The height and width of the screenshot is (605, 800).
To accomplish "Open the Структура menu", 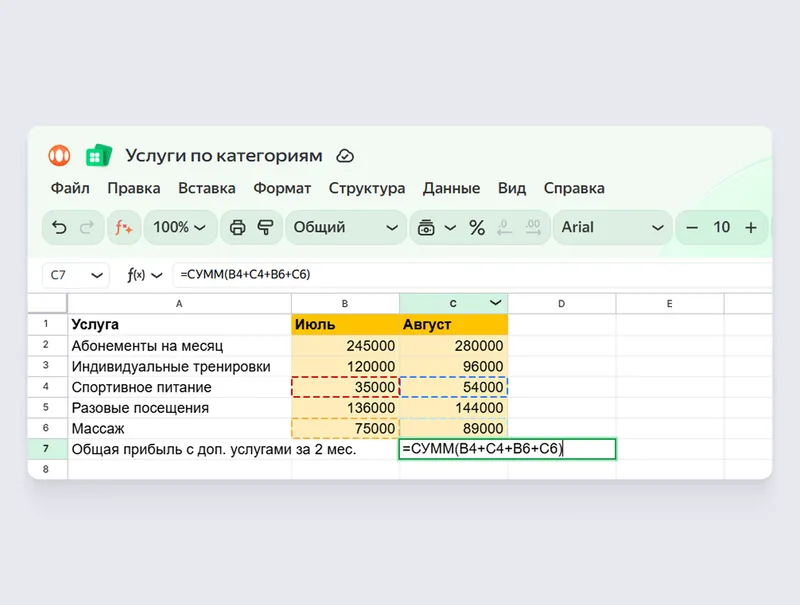I will pos(367,188).
